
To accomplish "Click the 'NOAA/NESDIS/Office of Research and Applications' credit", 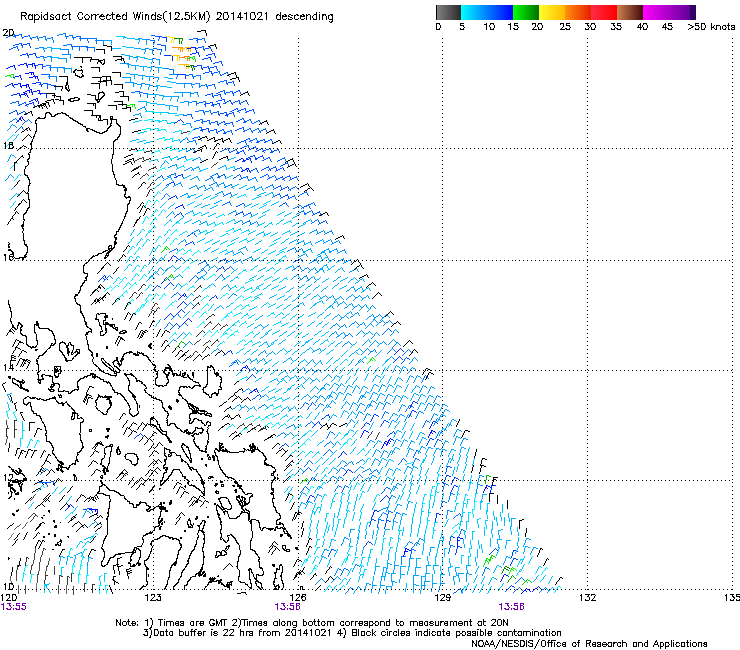I will 589,644.
